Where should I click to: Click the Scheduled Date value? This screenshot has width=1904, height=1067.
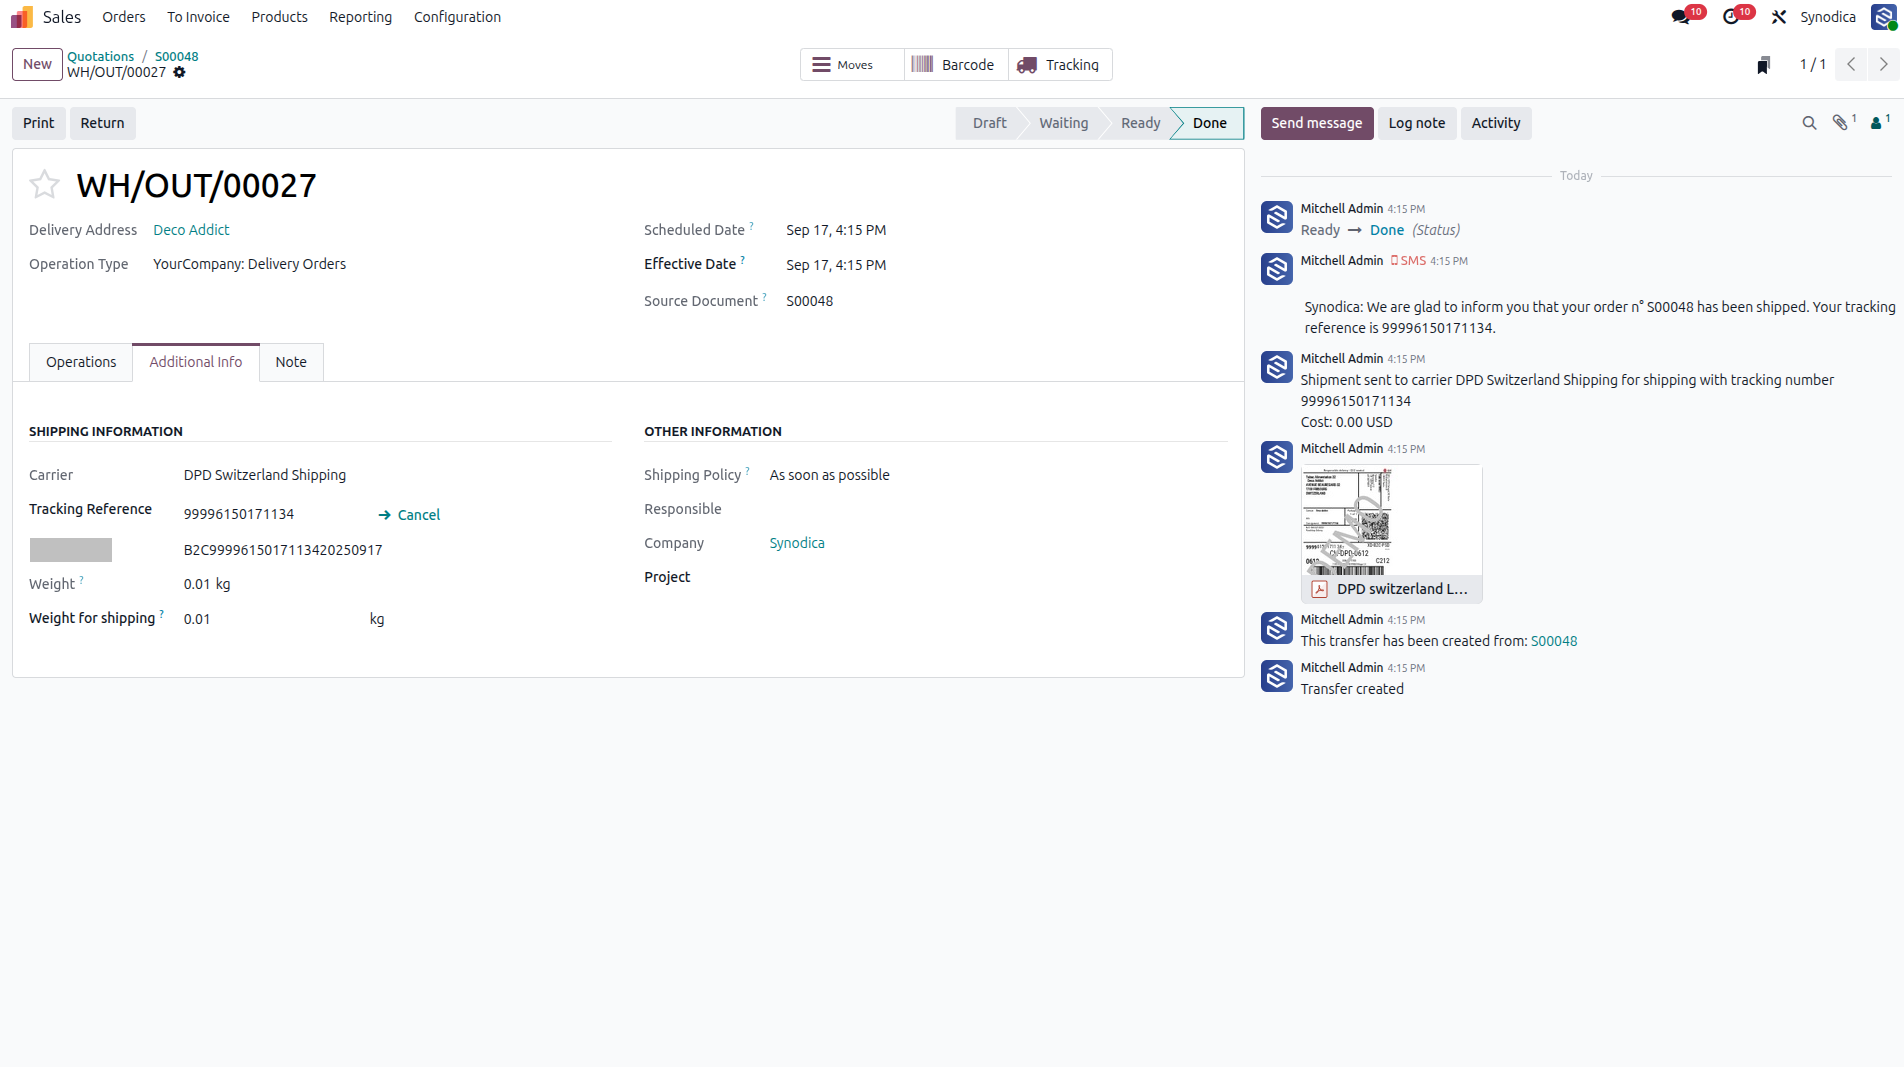tap(836, 230)
